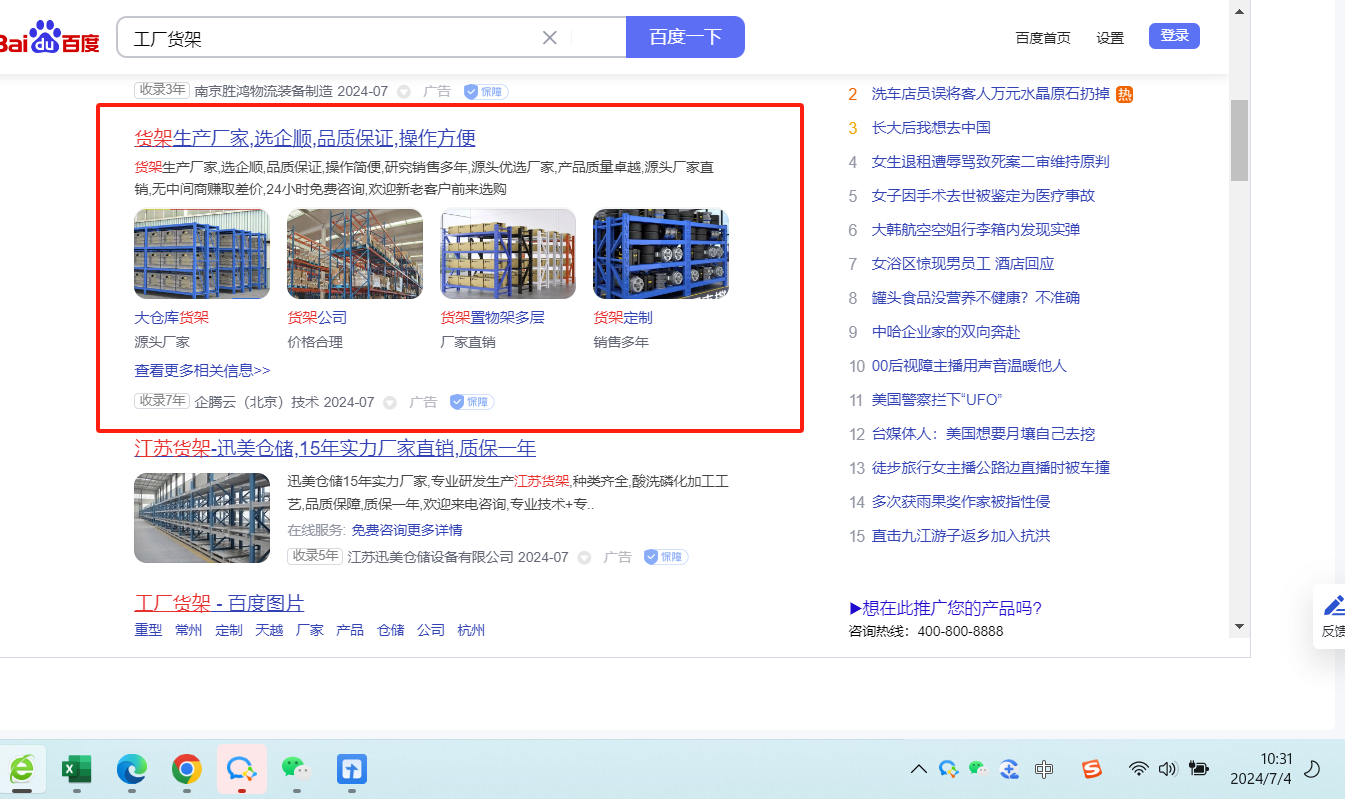This screenshot has width=1345, height=799.
Task: Open the 货架公司 warehouse thumbnail image
Action: point(355,253)
